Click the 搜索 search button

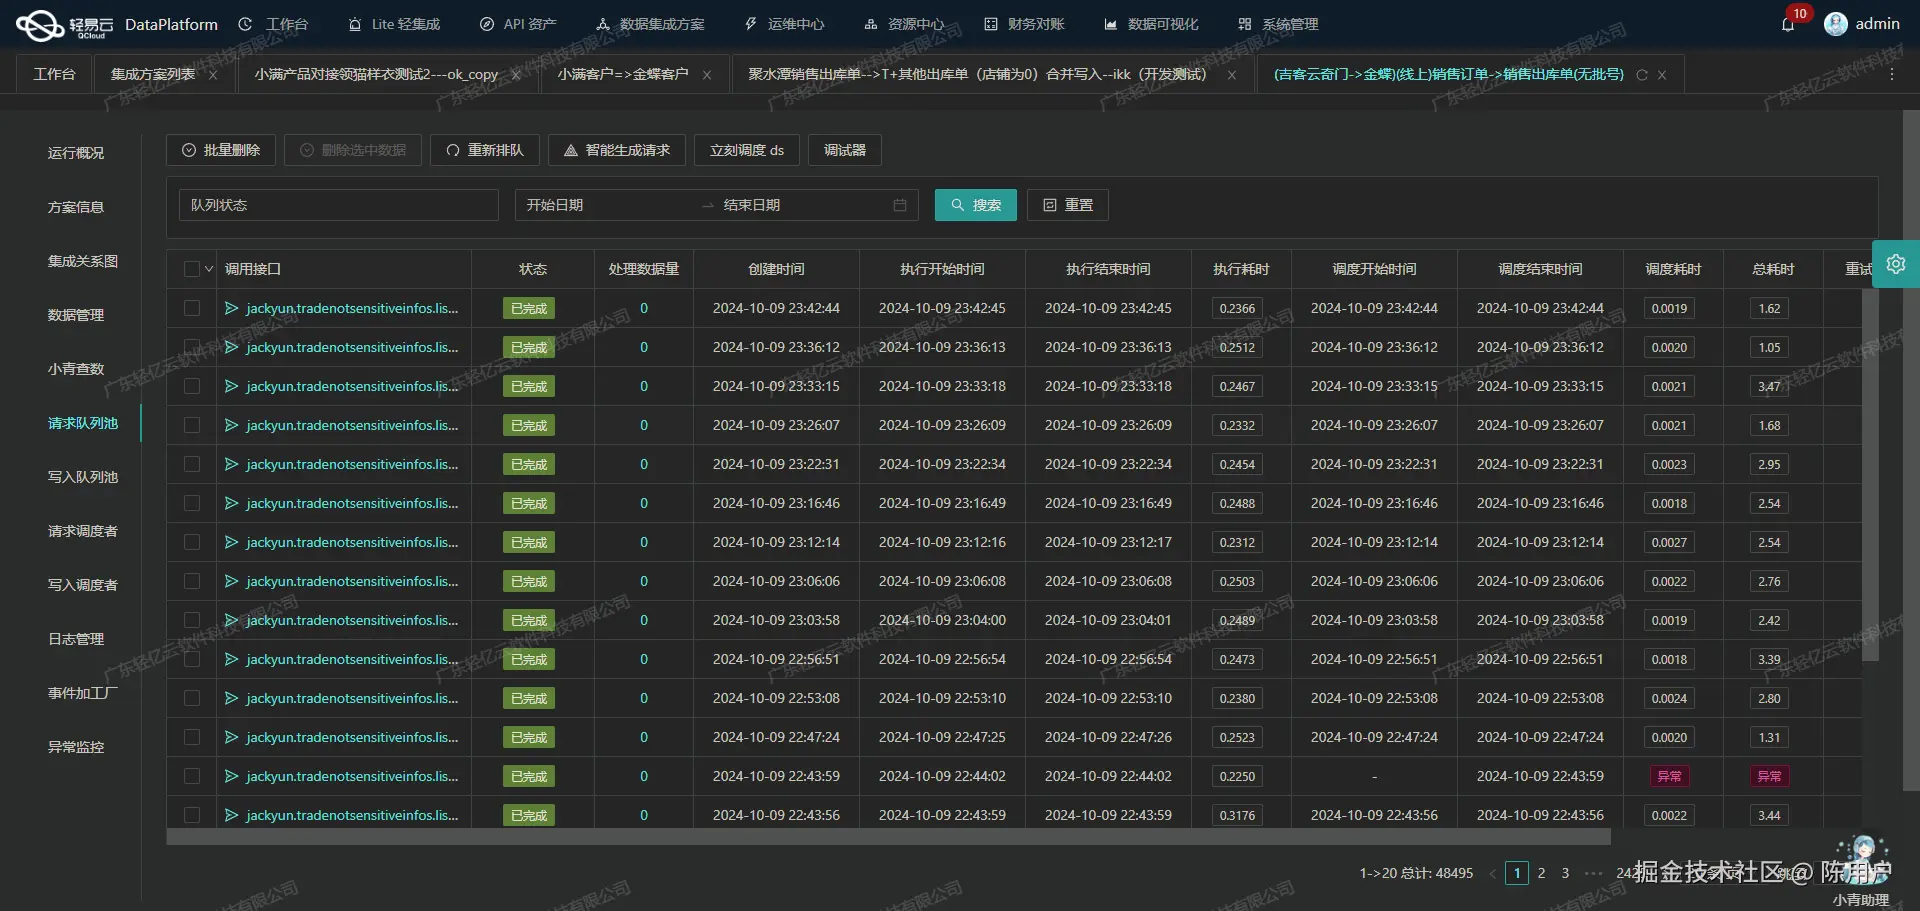click(976, 205)
